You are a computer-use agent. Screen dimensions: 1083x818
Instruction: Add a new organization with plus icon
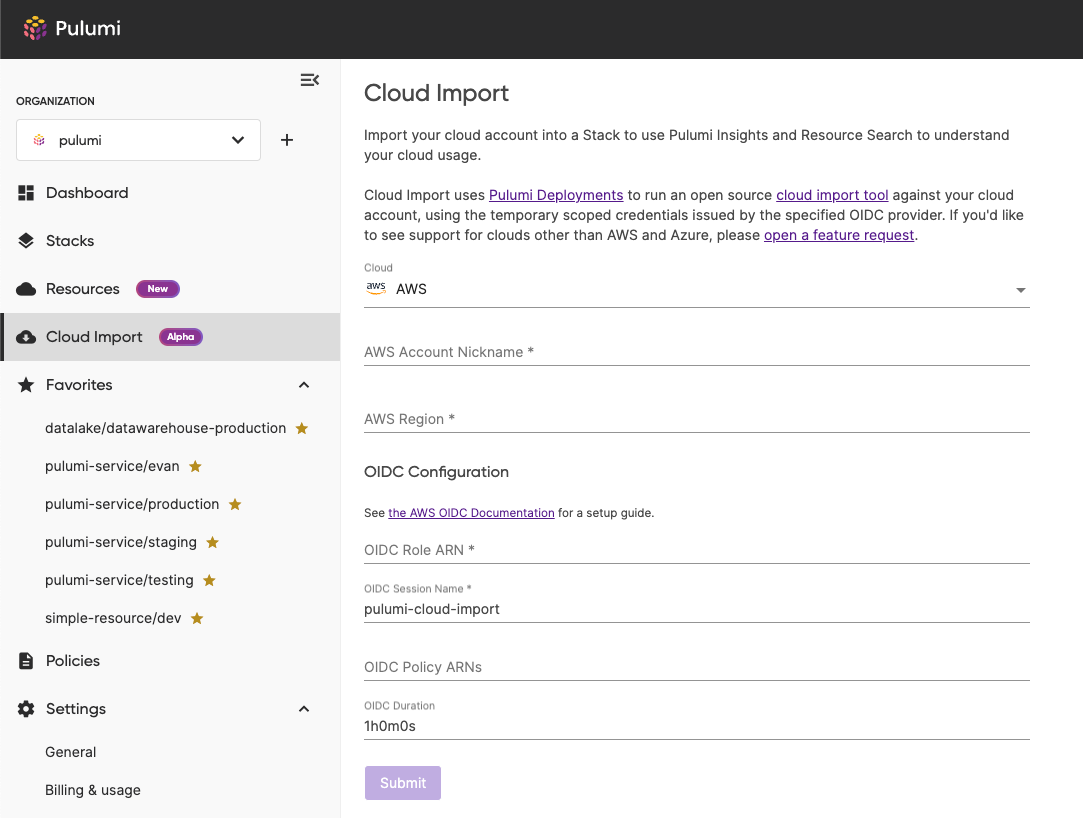287,140
